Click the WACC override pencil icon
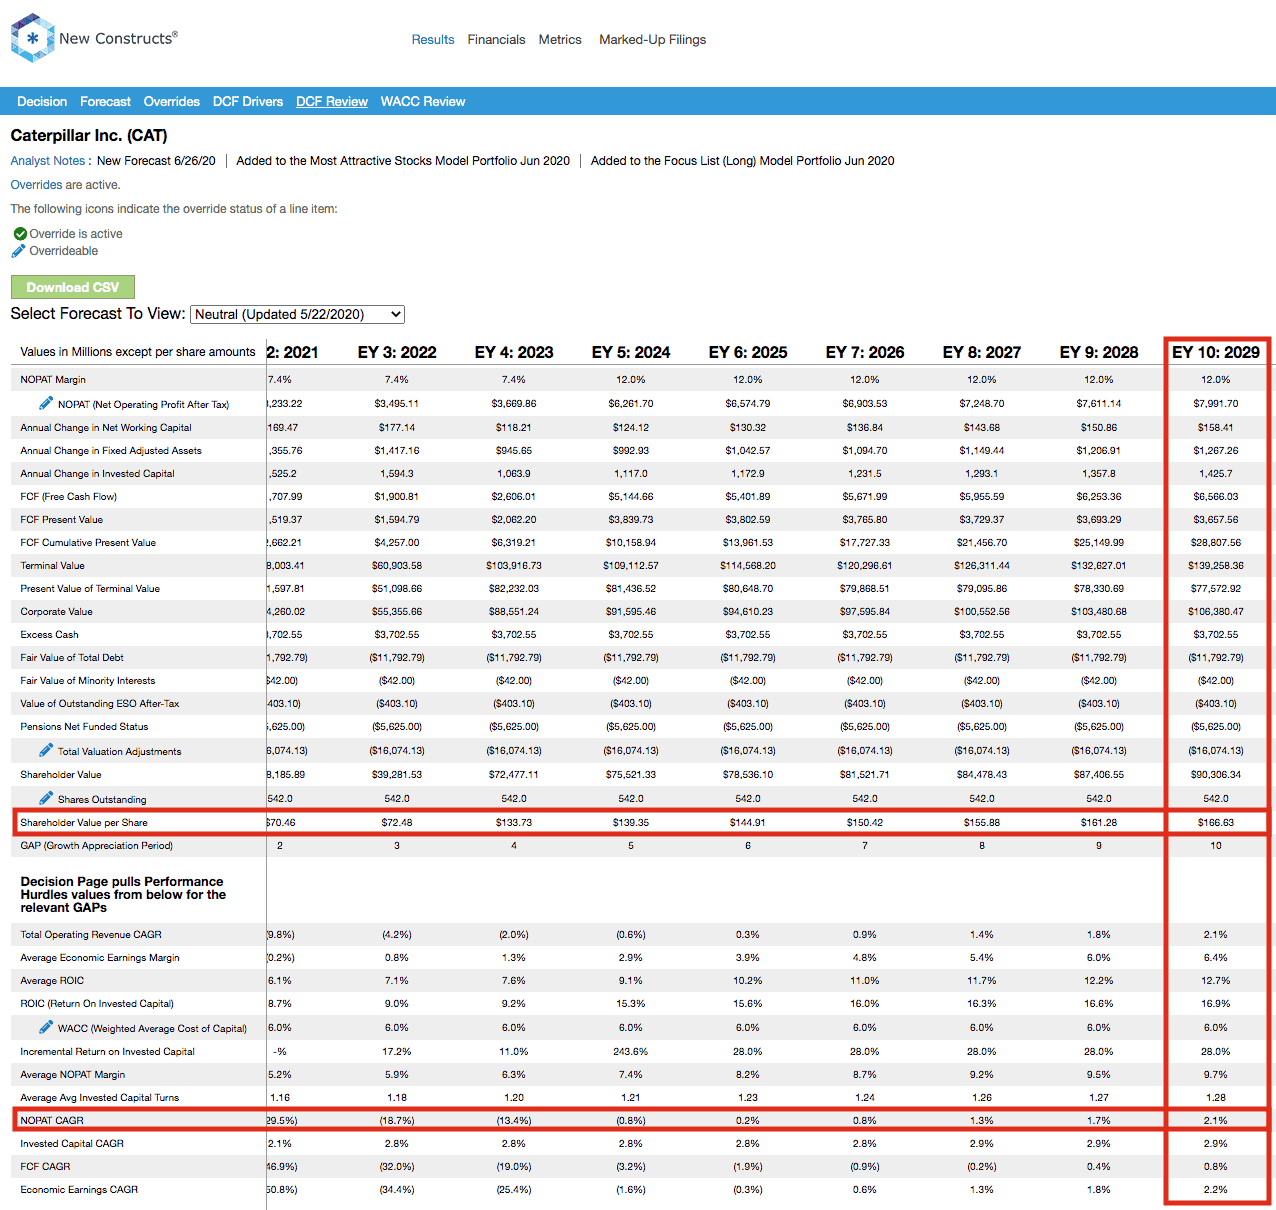 pyautogui.click(x=46, y=1027)
